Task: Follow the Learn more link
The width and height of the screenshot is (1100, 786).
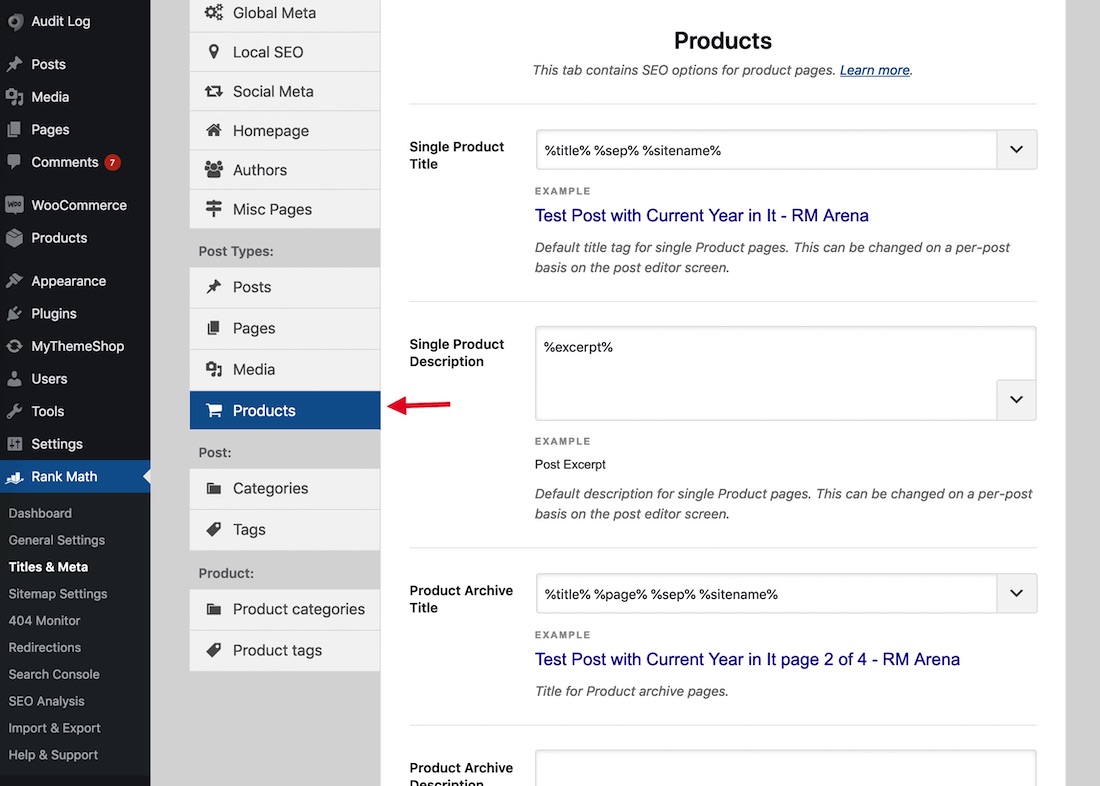Action: [x=874, y=70]
